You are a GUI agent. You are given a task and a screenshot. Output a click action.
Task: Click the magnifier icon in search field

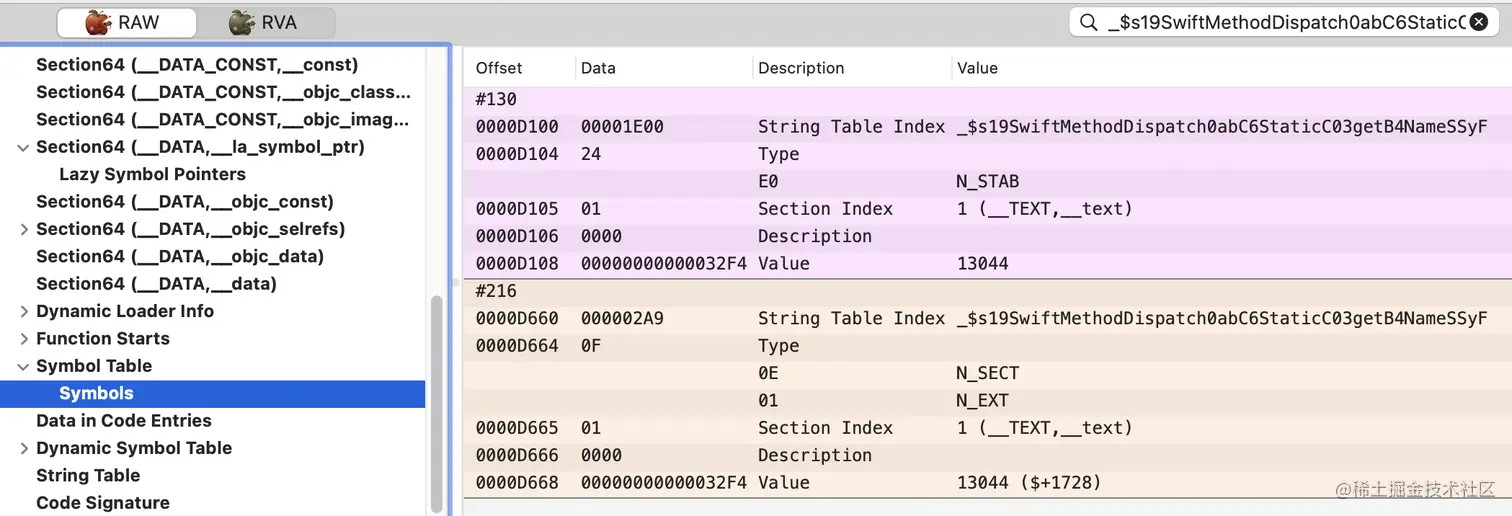coord(1089,22)
